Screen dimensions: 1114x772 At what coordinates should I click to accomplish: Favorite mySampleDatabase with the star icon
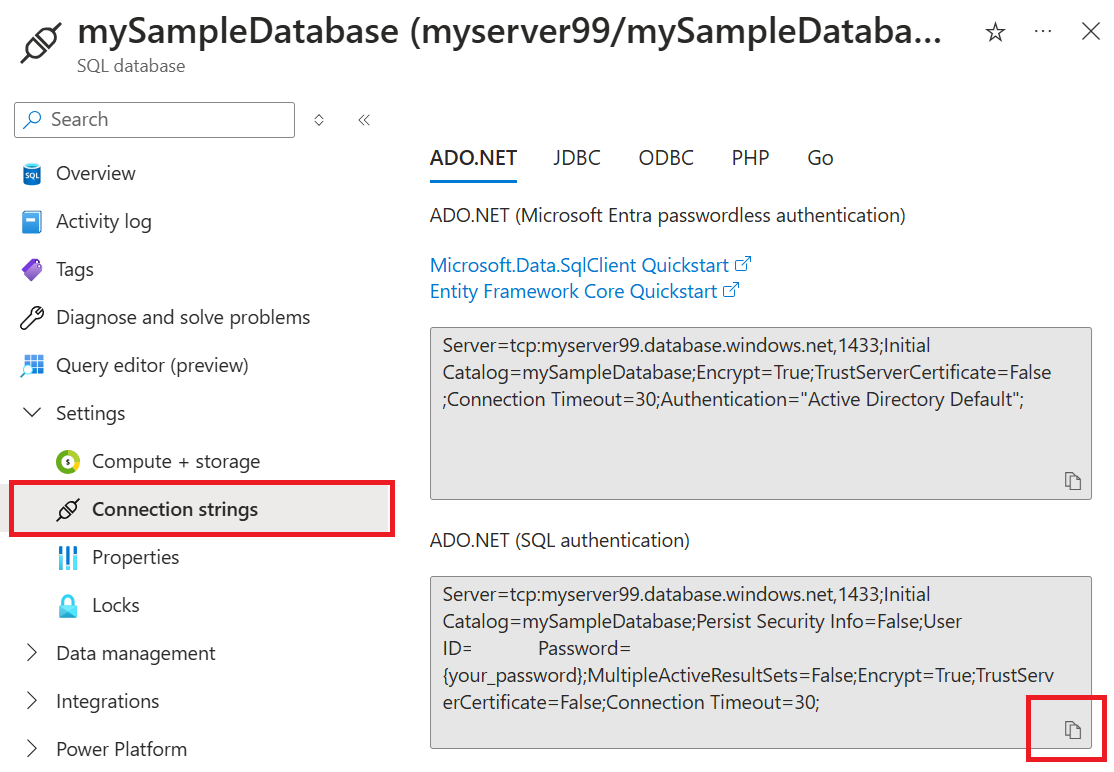click(x=995, y=32)
